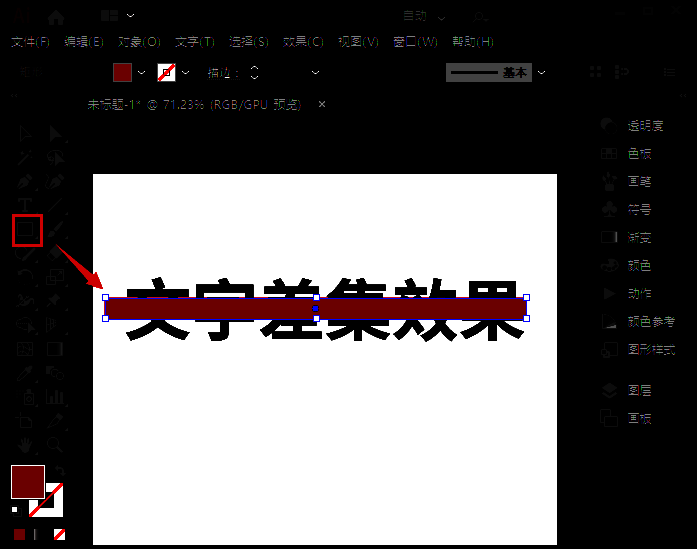Click the large dark red fill swatch
Screen dimensions: 697x549
tap(27, 481)
